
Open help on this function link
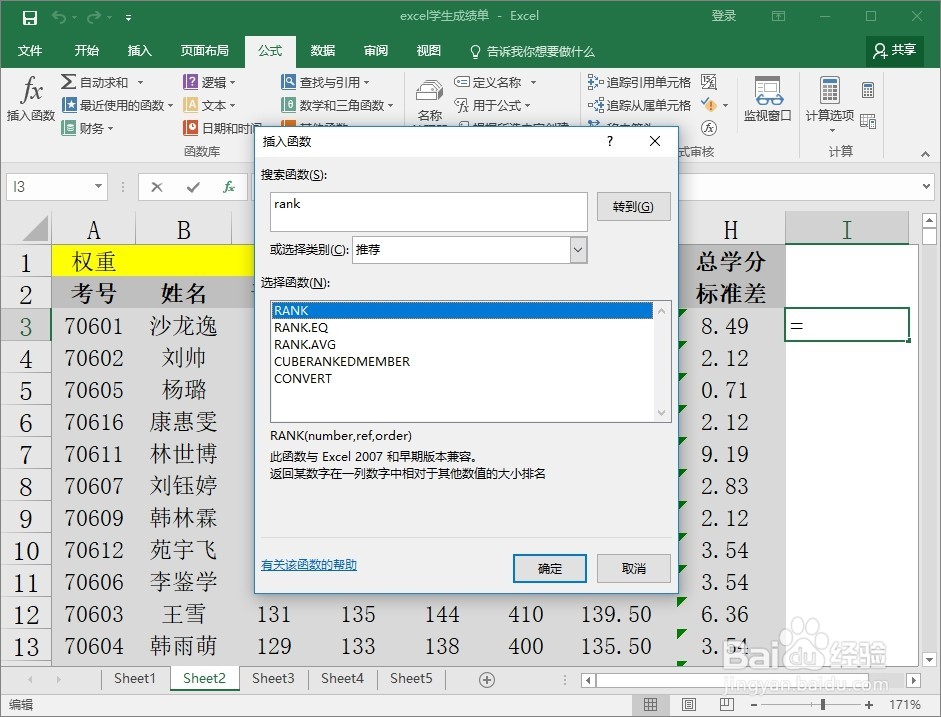point(309,565)
